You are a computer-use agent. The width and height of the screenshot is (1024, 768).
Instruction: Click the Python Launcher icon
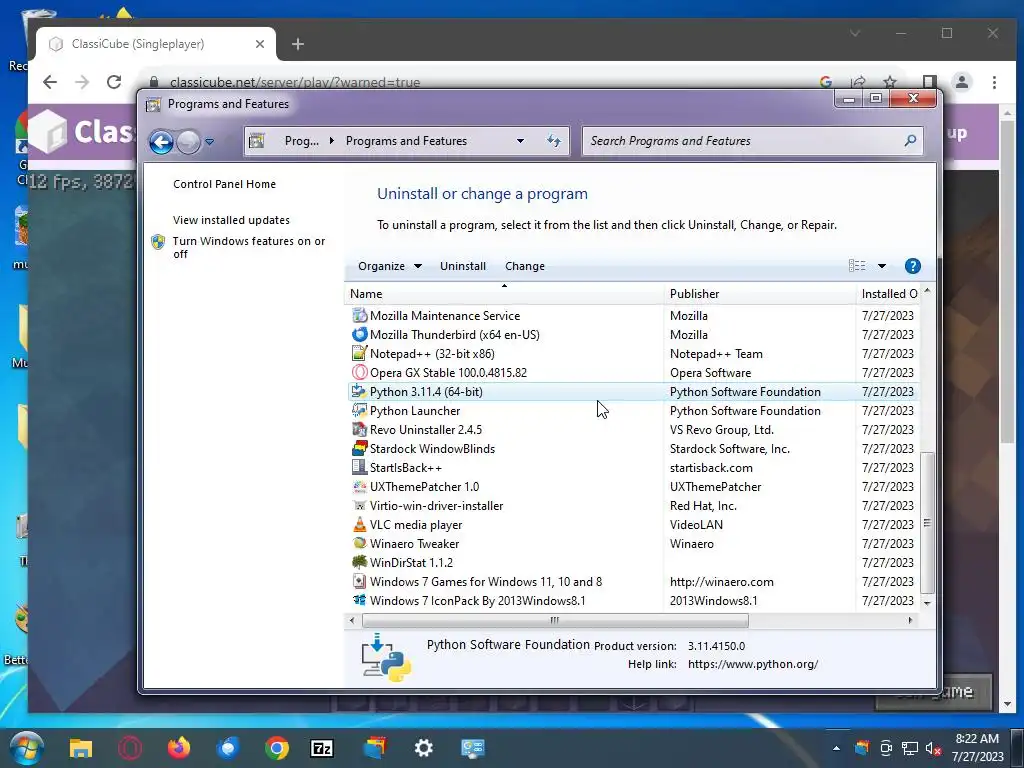[x=359, y=410]
